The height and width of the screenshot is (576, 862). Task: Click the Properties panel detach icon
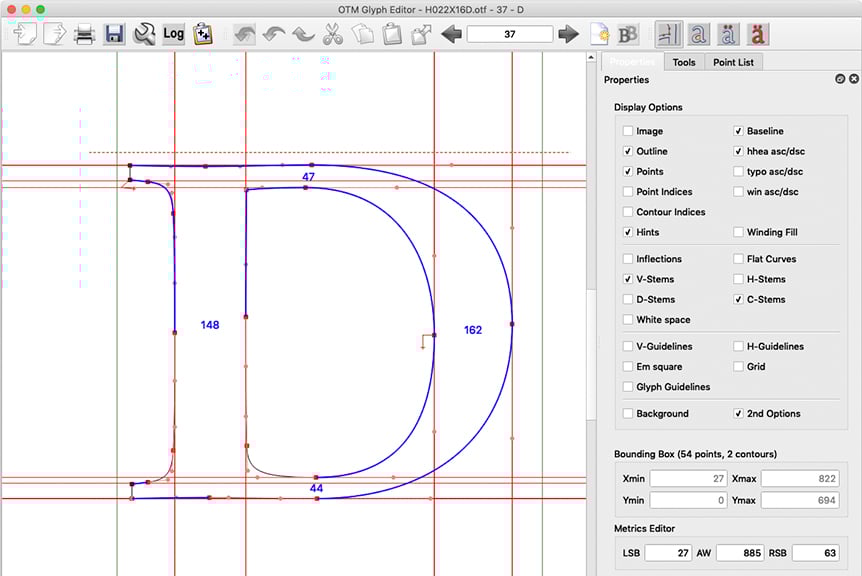pyautogui.click(x=840, y=79)
